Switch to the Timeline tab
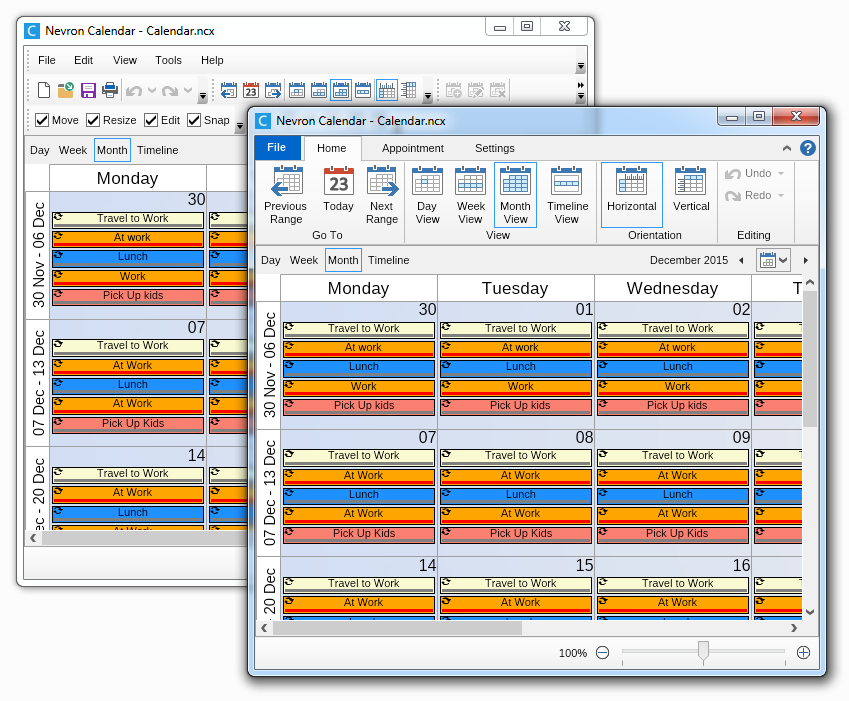 388,259
